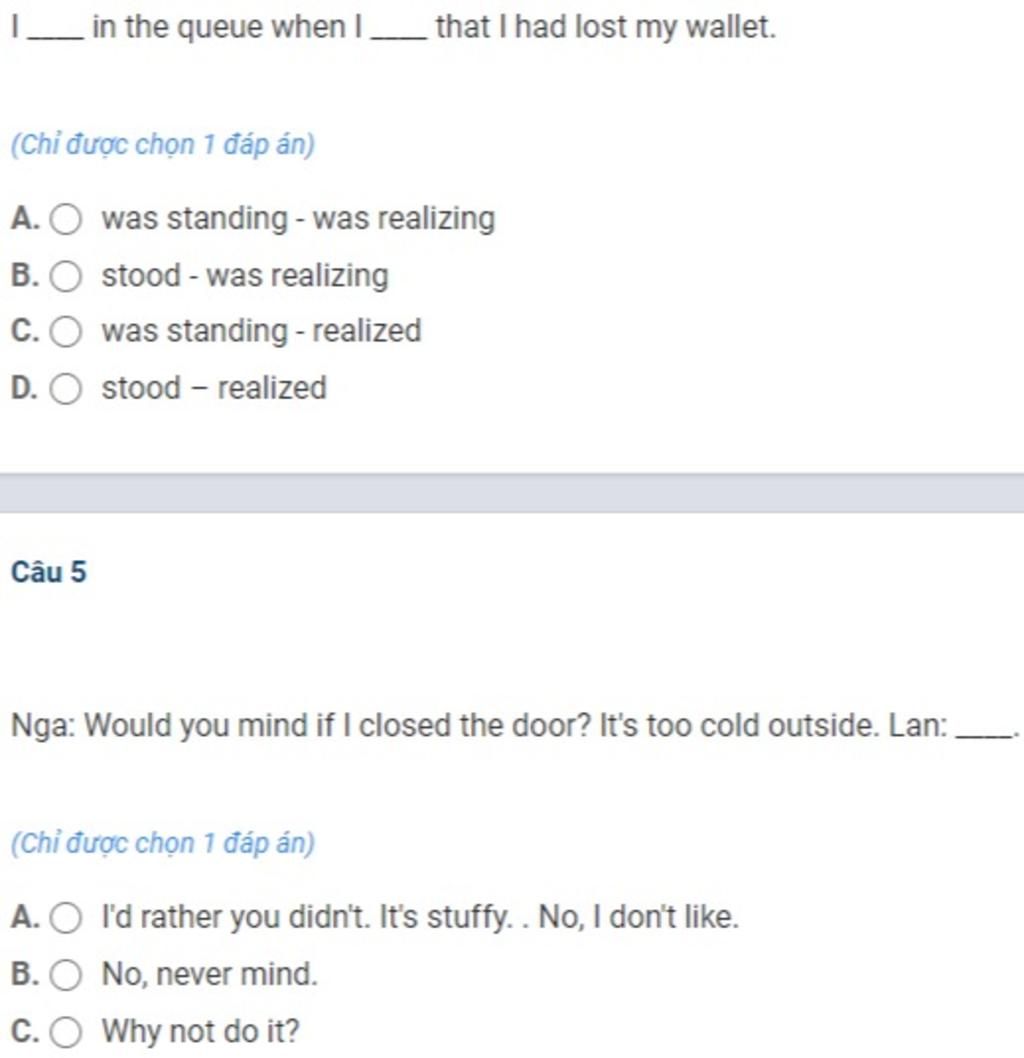Click the 'Câu 5' question heading
Viewport: 1024px width, 1058px height.
tap(49, 572)
